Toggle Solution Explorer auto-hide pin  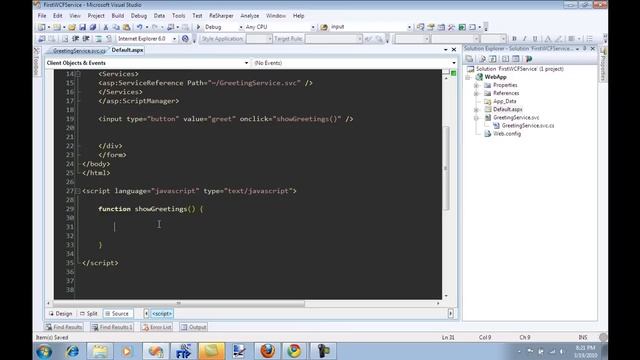click(584, 49)
